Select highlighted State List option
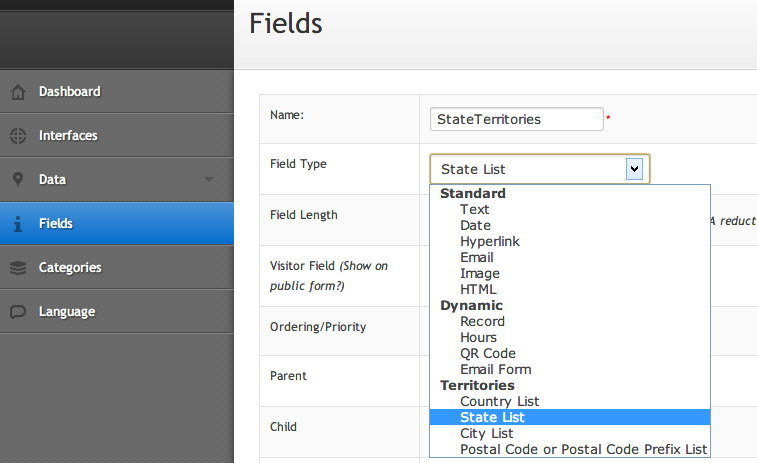The width and height of the screenshot is (757, 463). coord(570,417)
